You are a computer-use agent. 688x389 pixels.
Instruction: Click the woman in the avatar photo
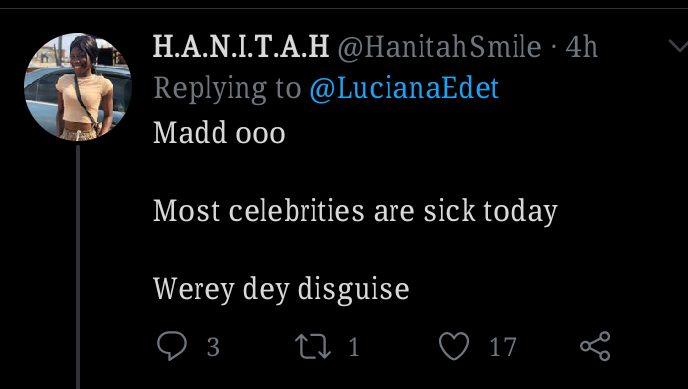tap(84, 88)
